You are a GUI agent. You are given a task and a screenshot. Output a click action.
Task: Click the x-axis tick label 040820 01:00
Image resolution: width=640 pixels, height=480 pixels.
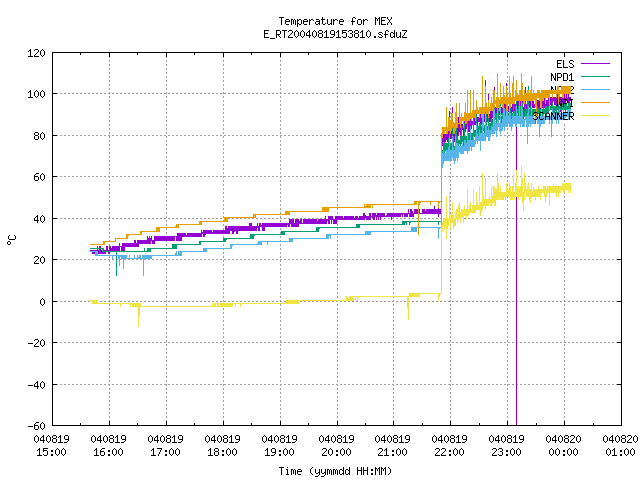pos(620,446)
